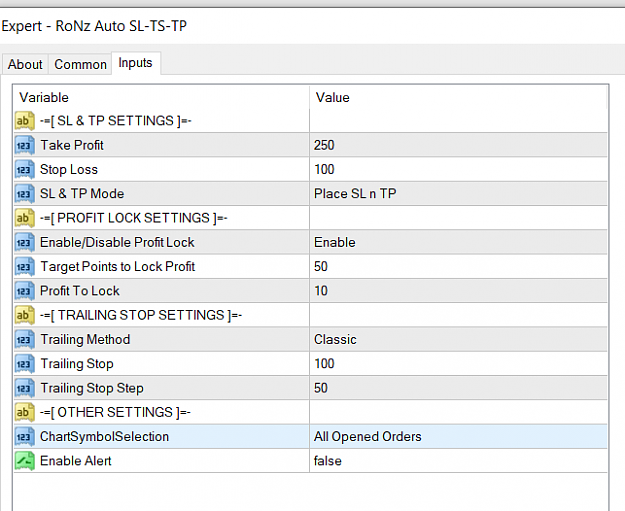
Task: Click the icon beside ChartSymbolSelection
Action: tap(24, 436)
